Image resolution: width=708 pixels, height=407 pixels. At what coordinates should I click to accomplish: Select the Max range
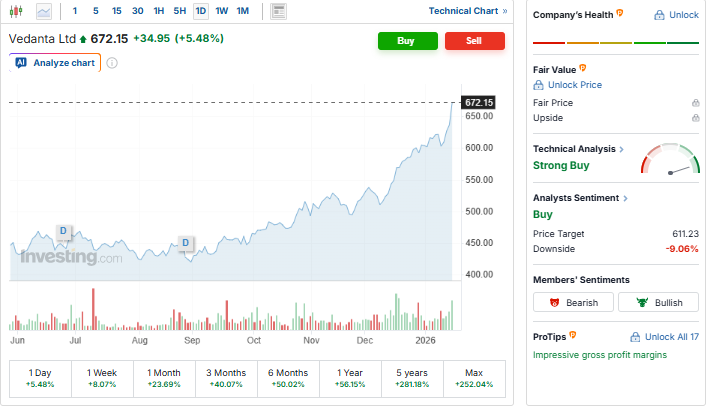coord(474,379)
